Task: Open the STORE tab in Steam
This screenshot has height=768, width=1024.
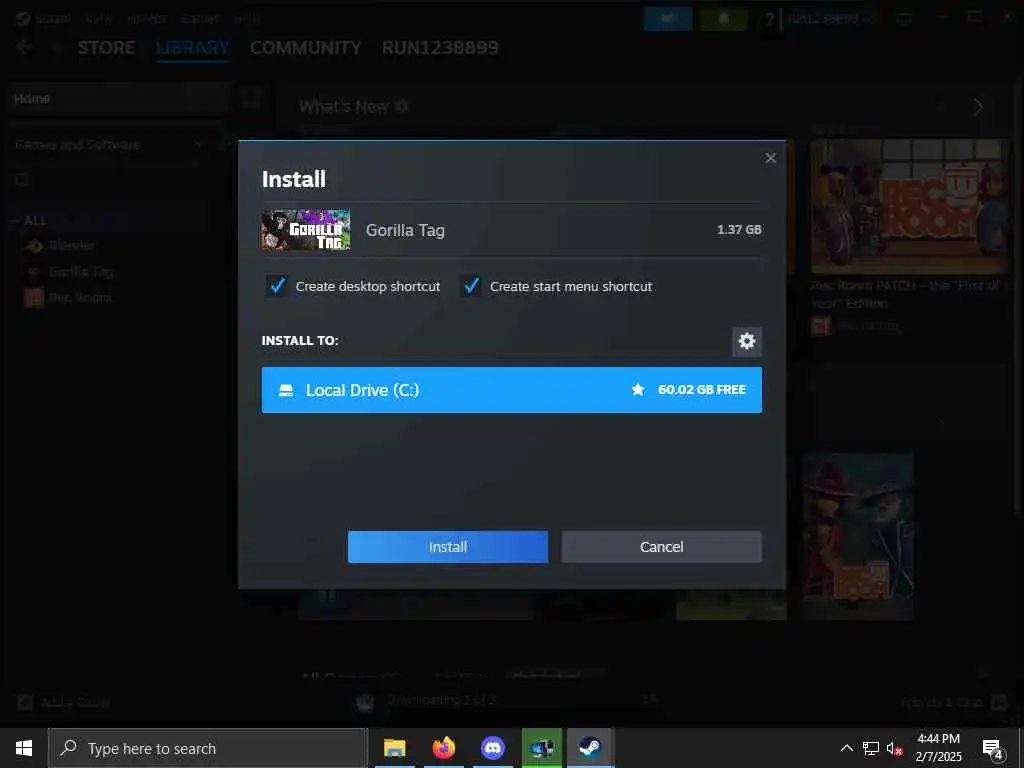Action: (106, 48)
